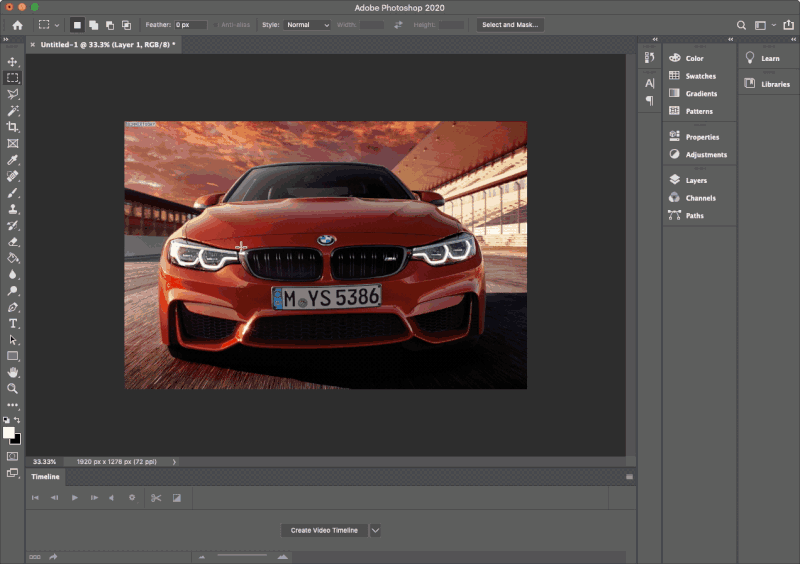
Task: Activate the Hand tool
Action: (13, 372)
